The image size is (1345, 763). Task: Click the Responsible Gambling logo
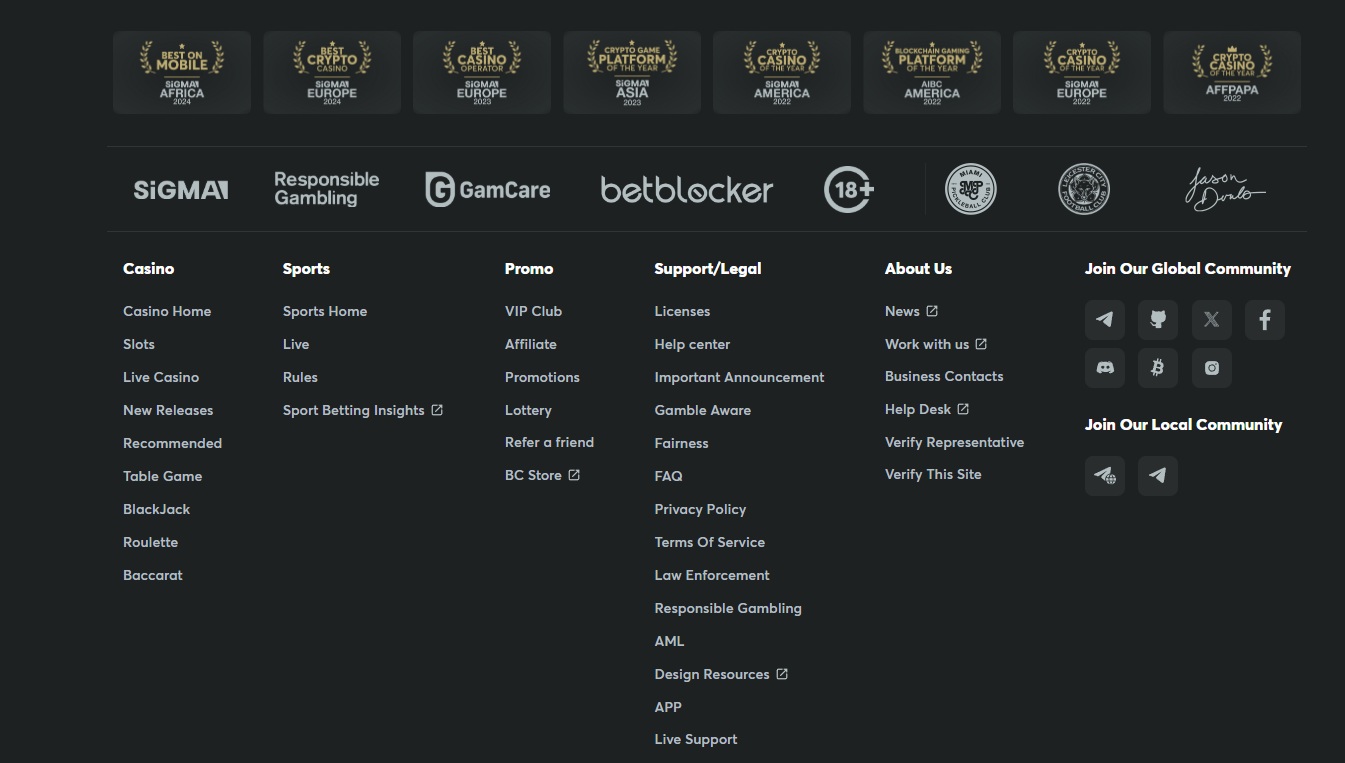327,189
